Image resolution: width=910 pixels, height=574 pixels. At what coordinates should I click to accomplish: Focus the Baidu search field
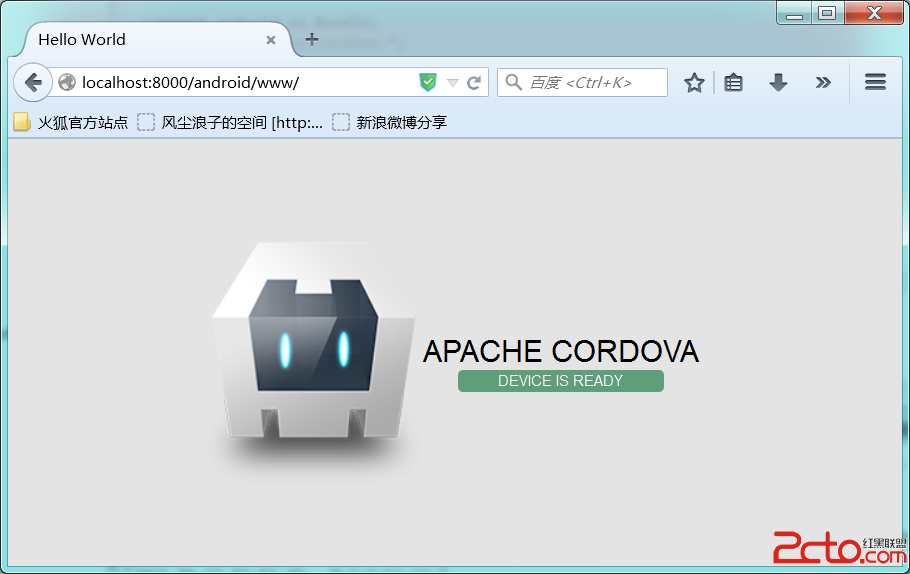(583, 82)
